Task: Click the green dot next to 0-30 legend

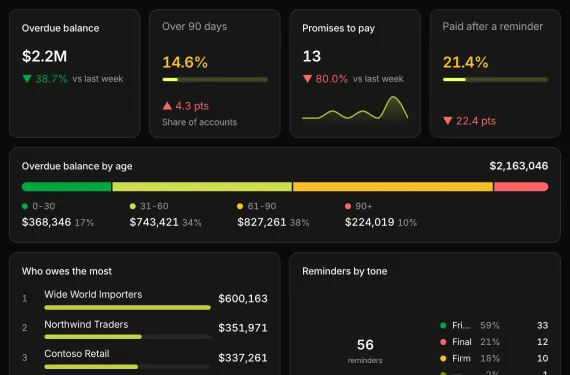Action: coord(25,206)
